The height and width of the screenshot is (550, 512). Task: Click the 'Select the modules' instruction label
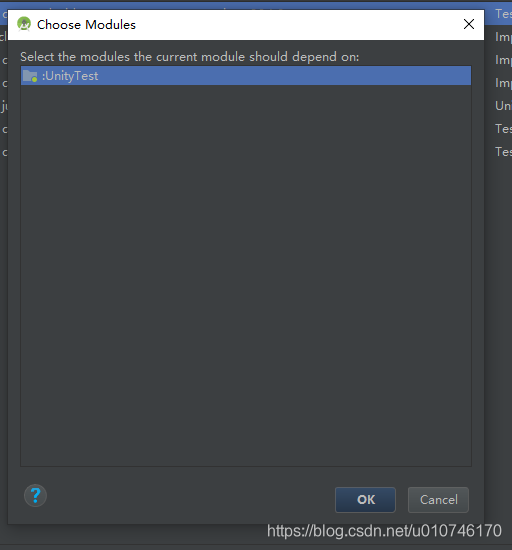(x=190, y=57)
